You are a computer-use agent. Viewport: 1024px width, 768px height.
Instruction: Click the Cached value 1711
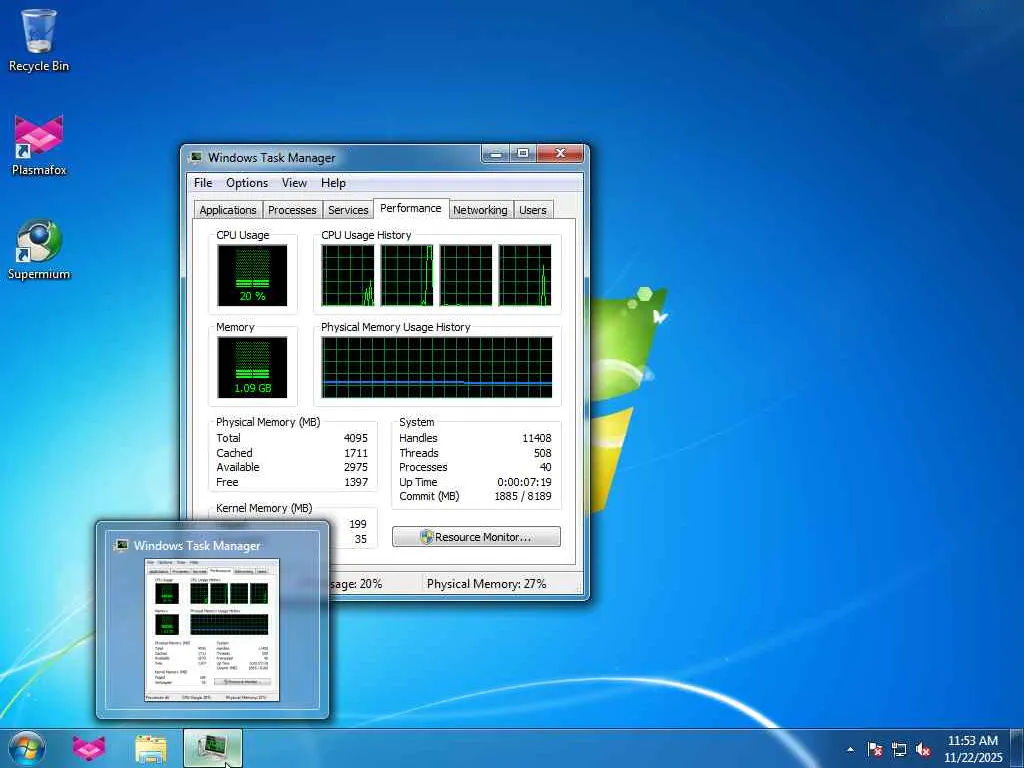[x=356, y=453]
